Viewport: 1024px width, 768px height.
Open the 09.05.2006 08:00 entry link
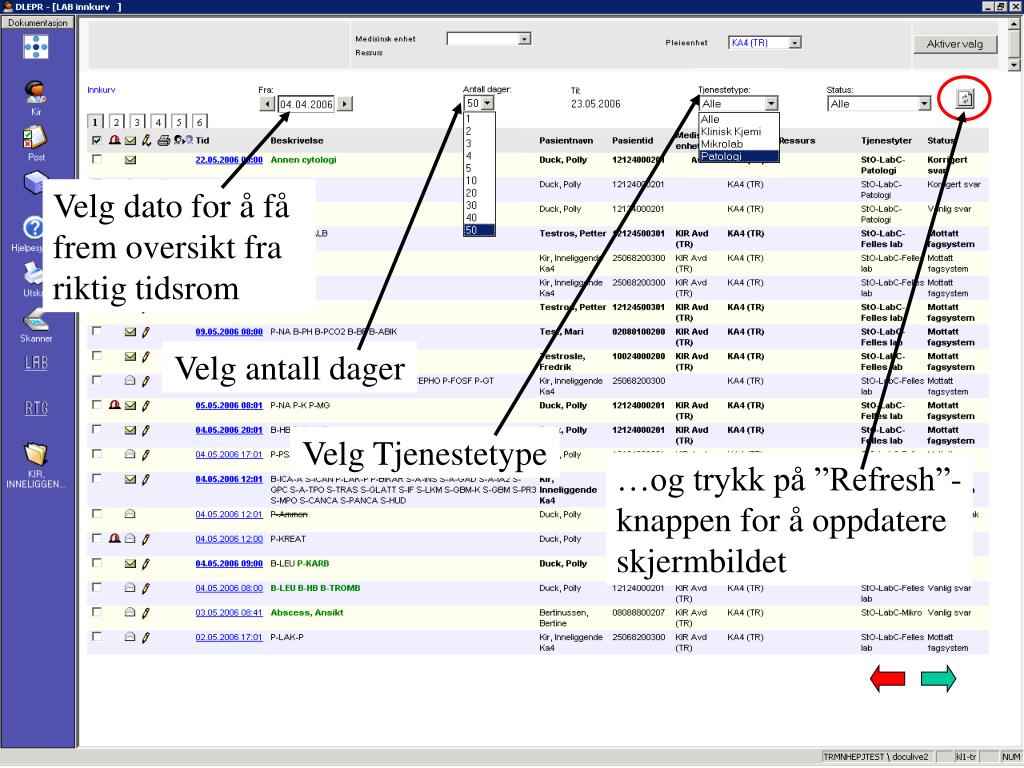(229, 332)
